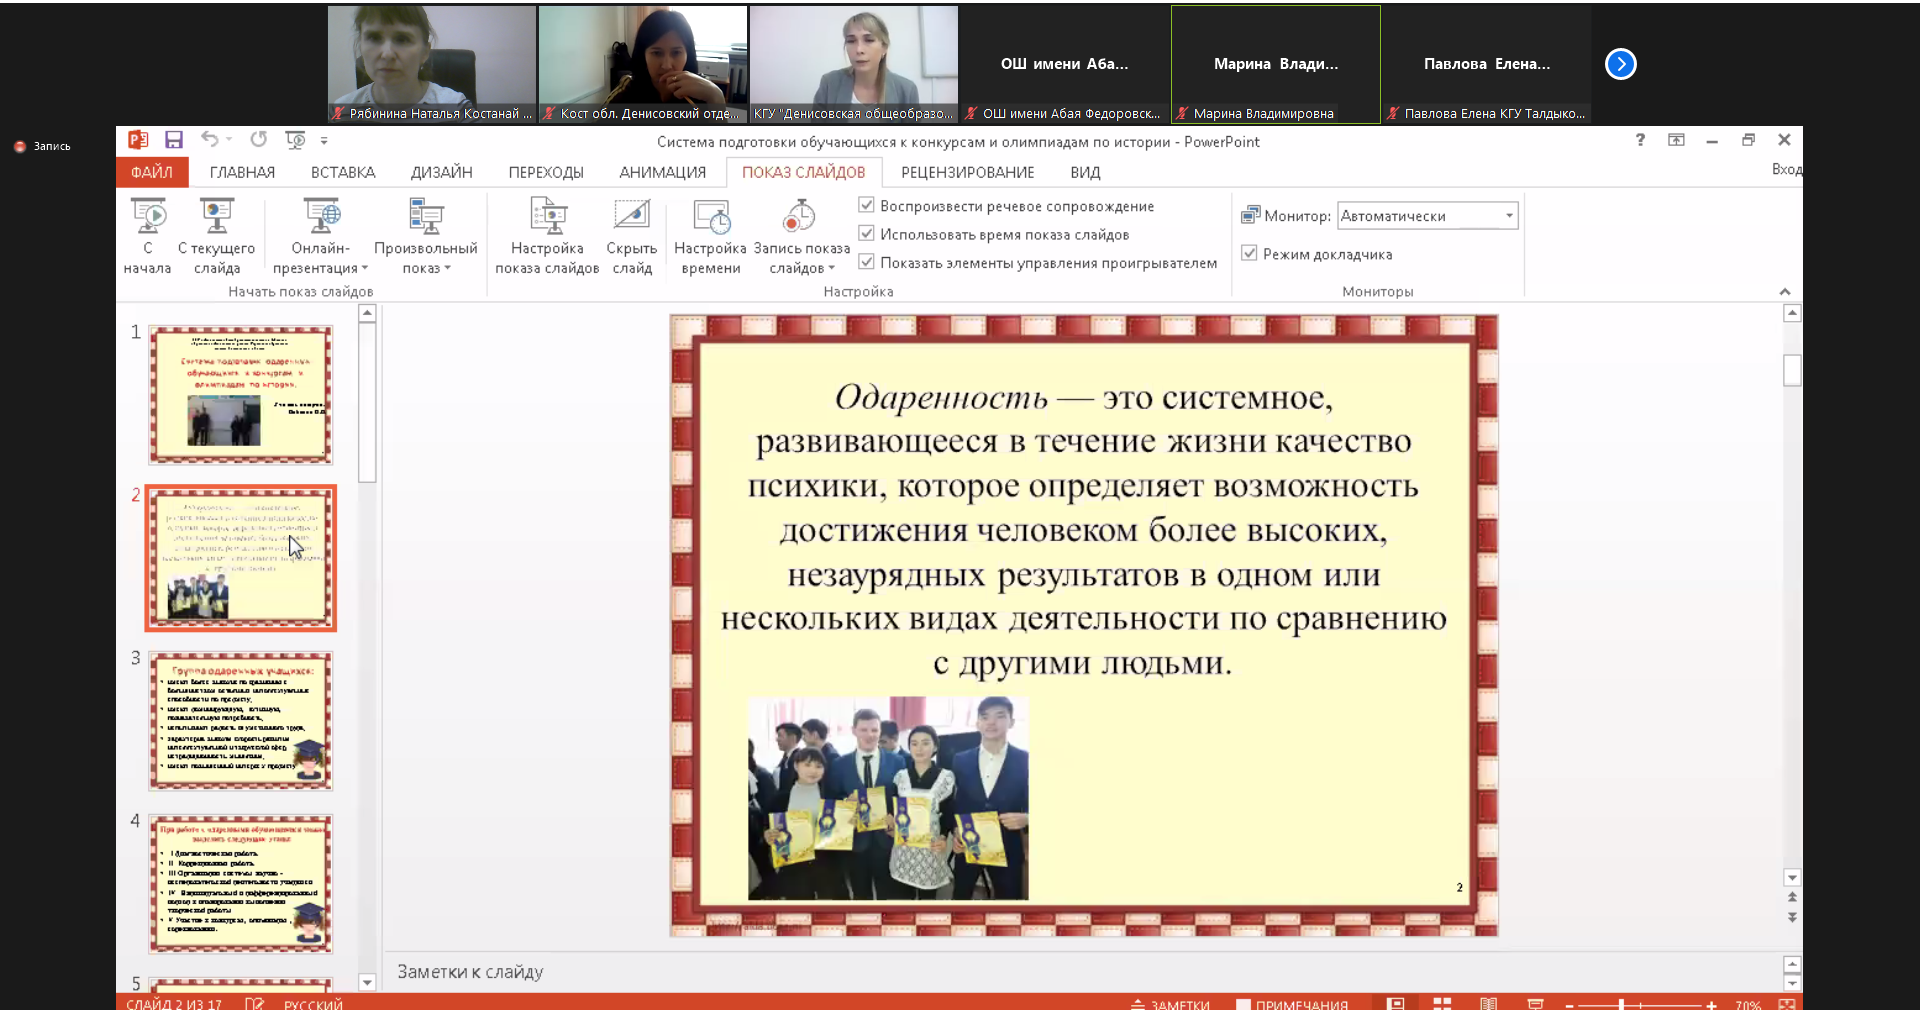Image resolution: width=1920 pixels, height=1010 pixels.
Task: Switch to the ДИЗАЙН tab
Action: [x=441, y=172]
